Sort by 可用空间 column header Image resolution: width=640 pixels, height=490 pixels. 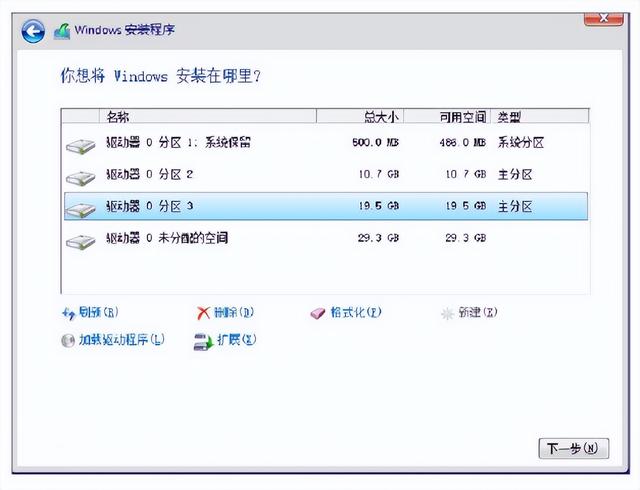447,116
